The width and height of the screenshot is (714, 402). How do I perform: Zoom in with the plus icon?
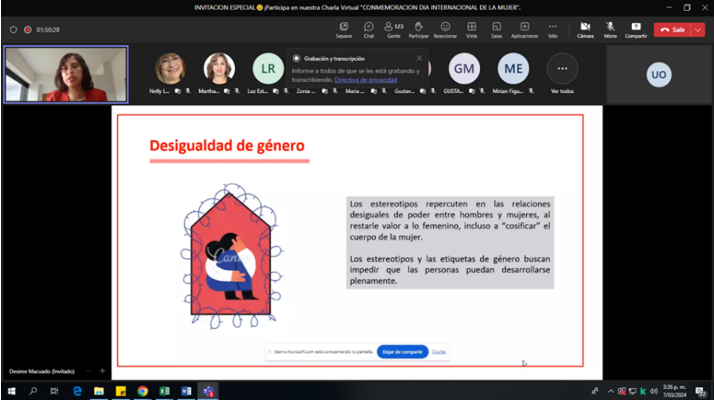pyautogui.click(x=102, y=371)
